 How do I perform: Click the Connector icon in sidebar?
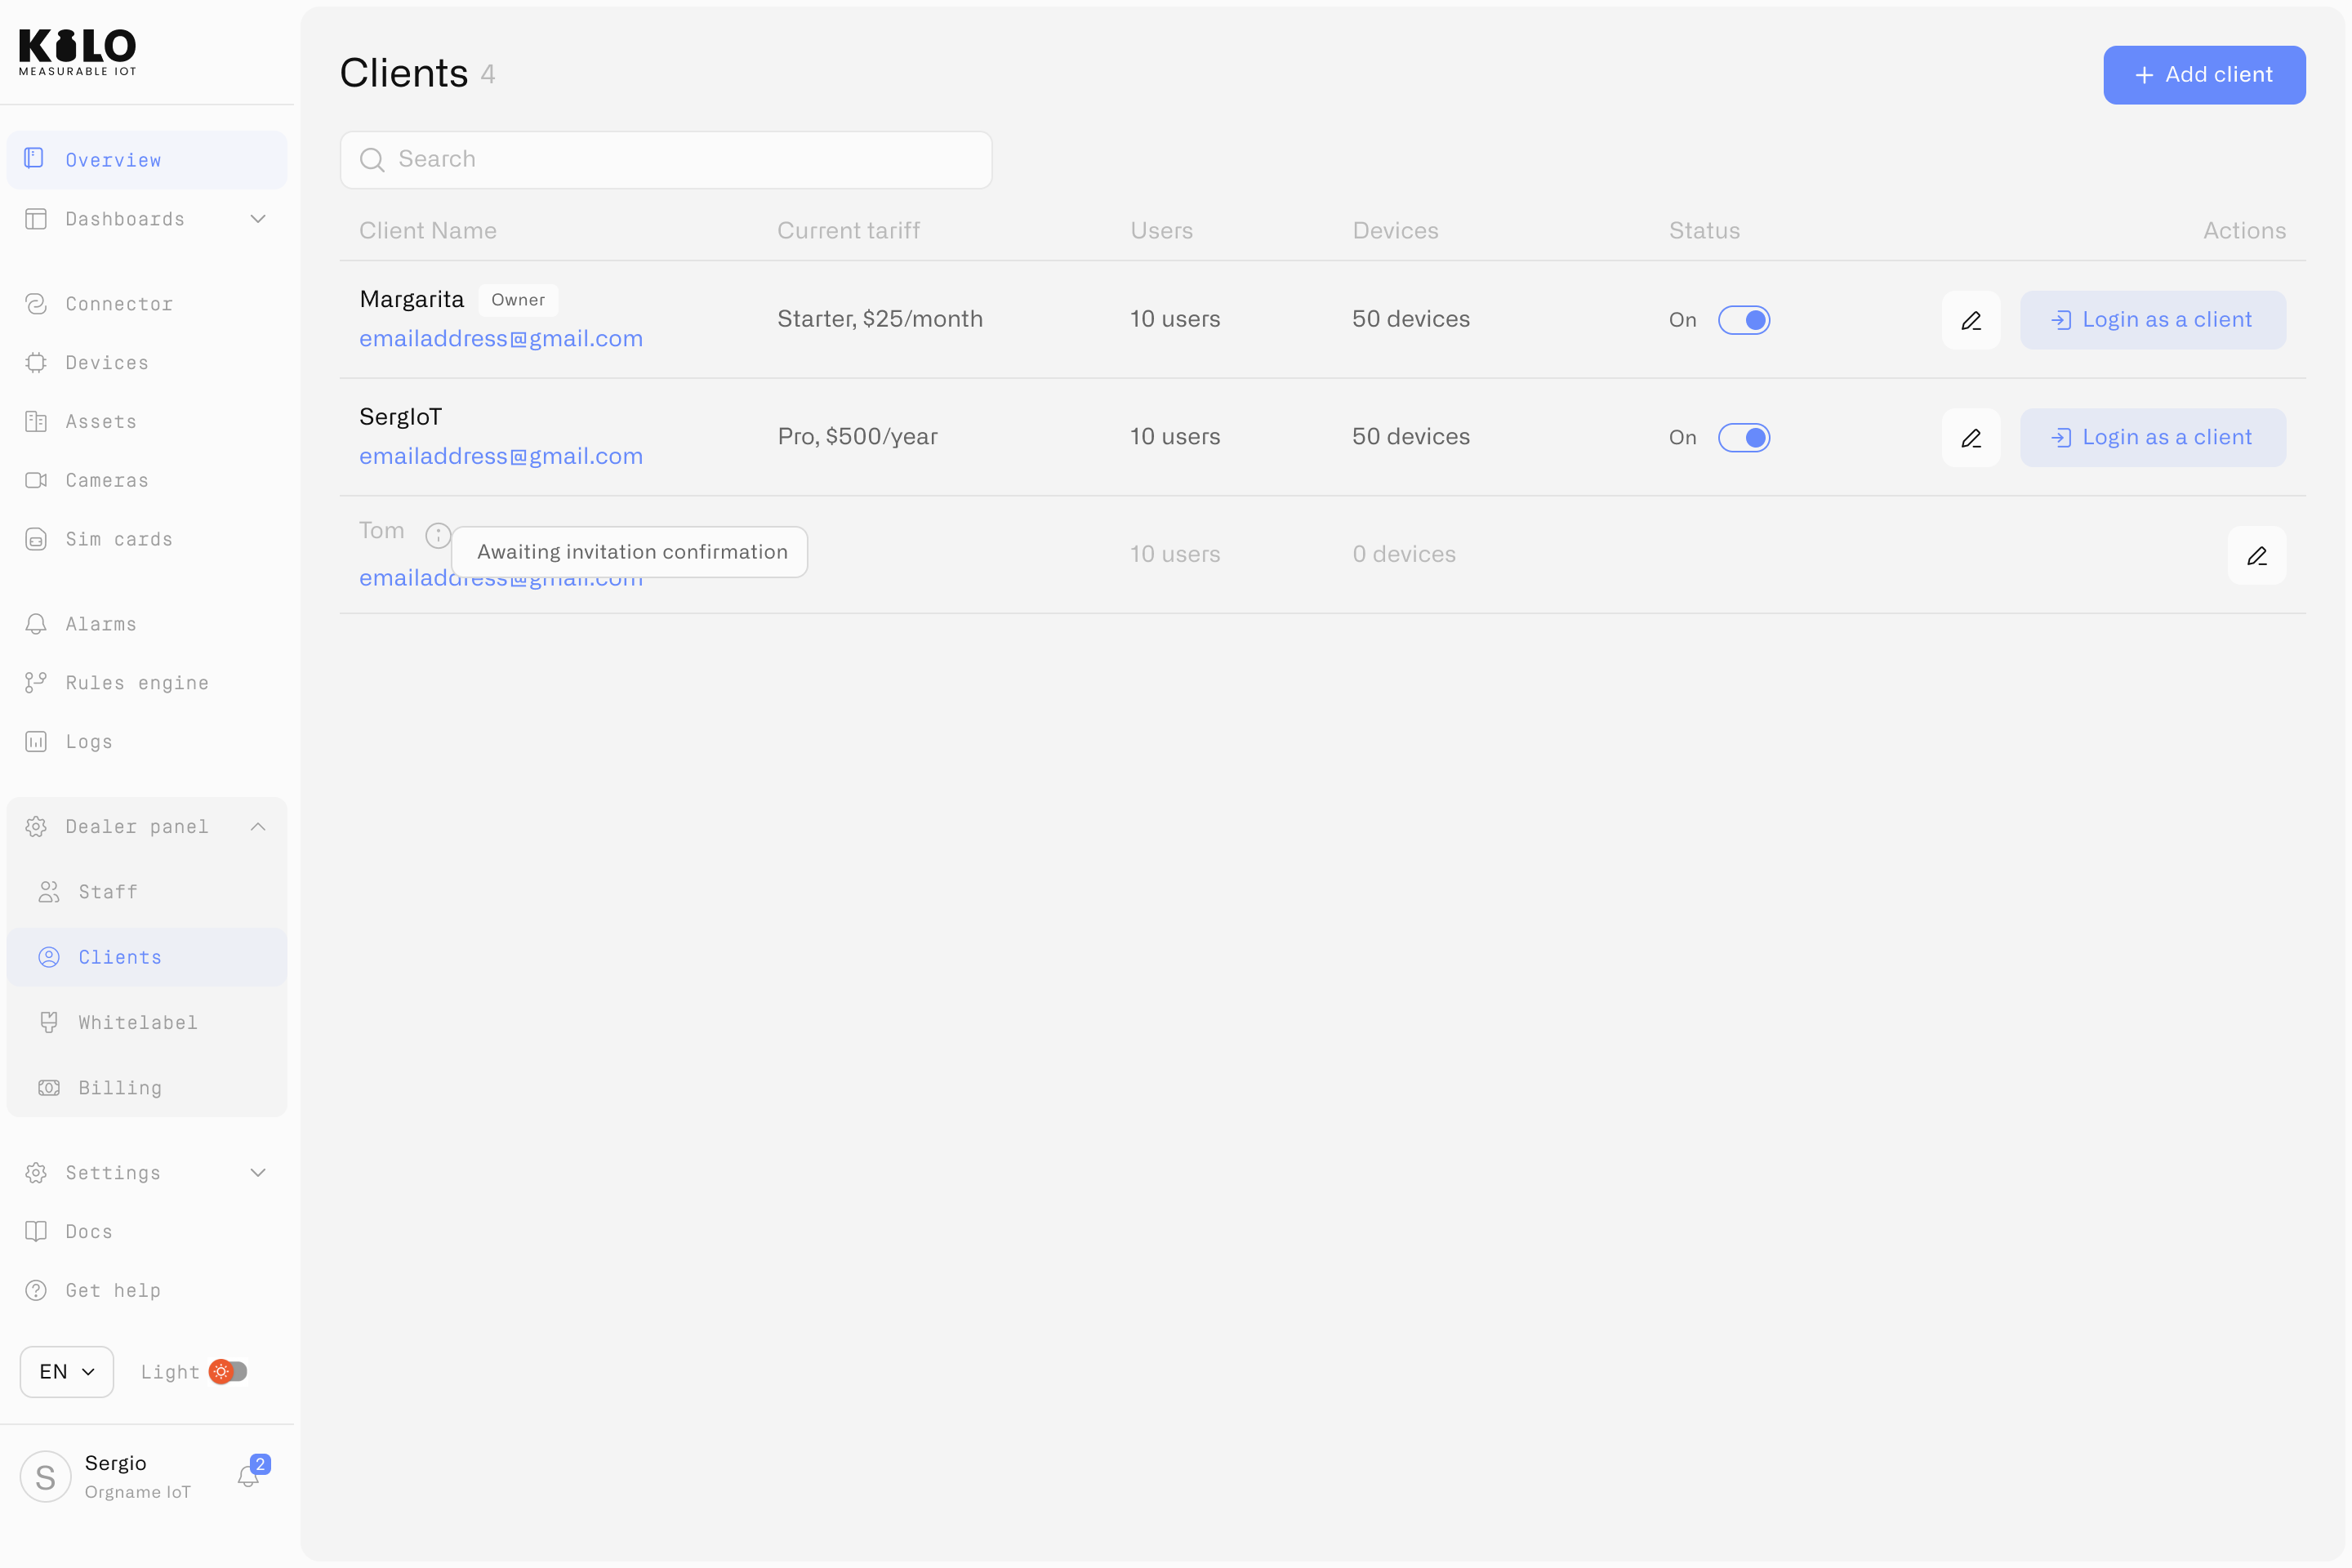(x=36, y=304)
